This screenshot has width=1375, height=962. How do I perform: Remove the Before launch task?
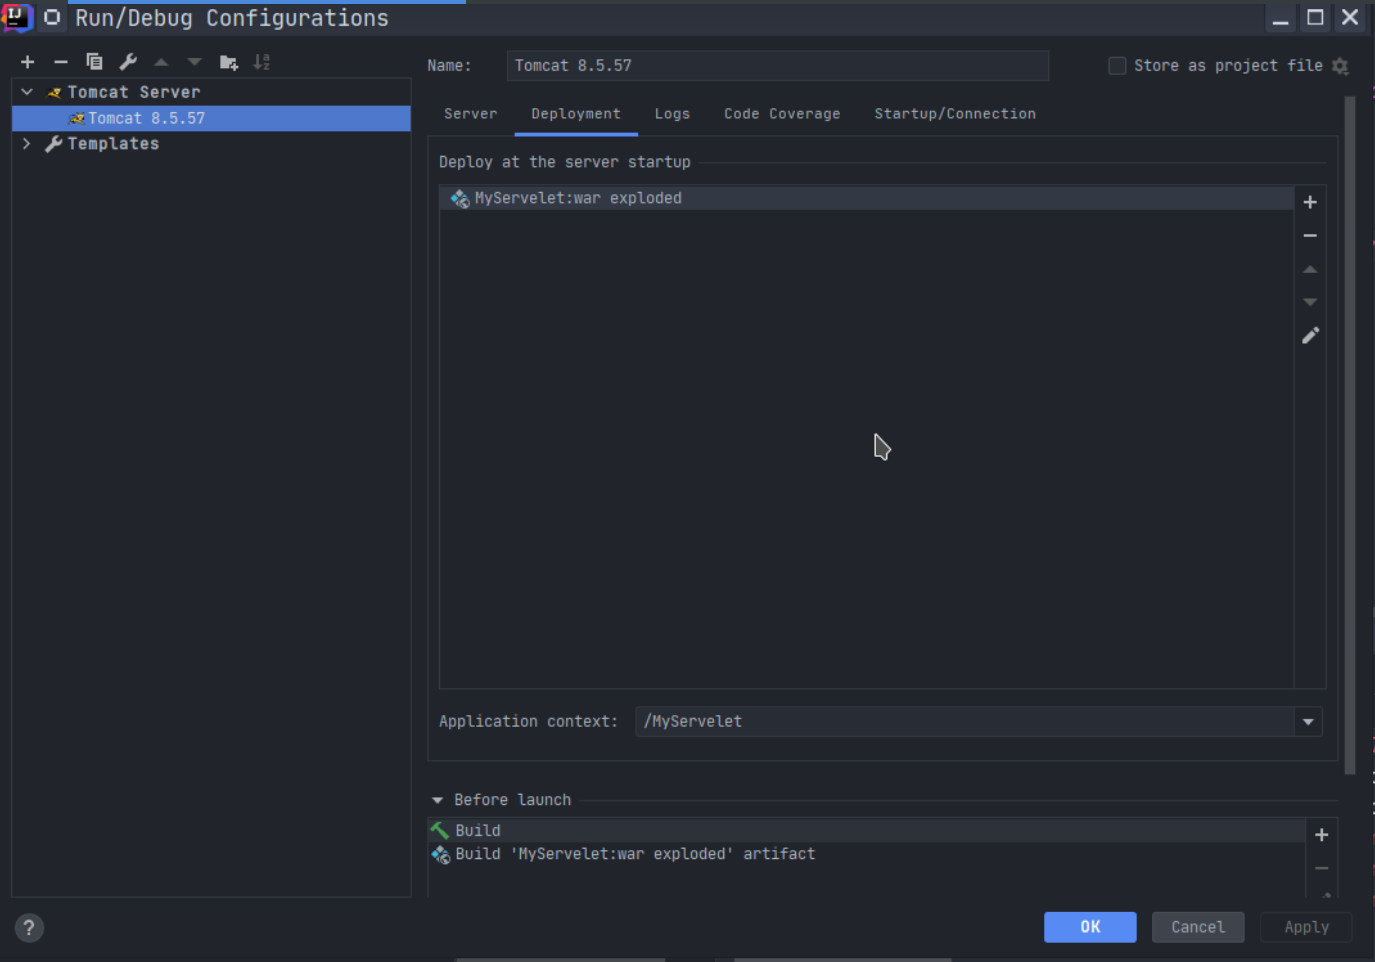[1321, 868]
